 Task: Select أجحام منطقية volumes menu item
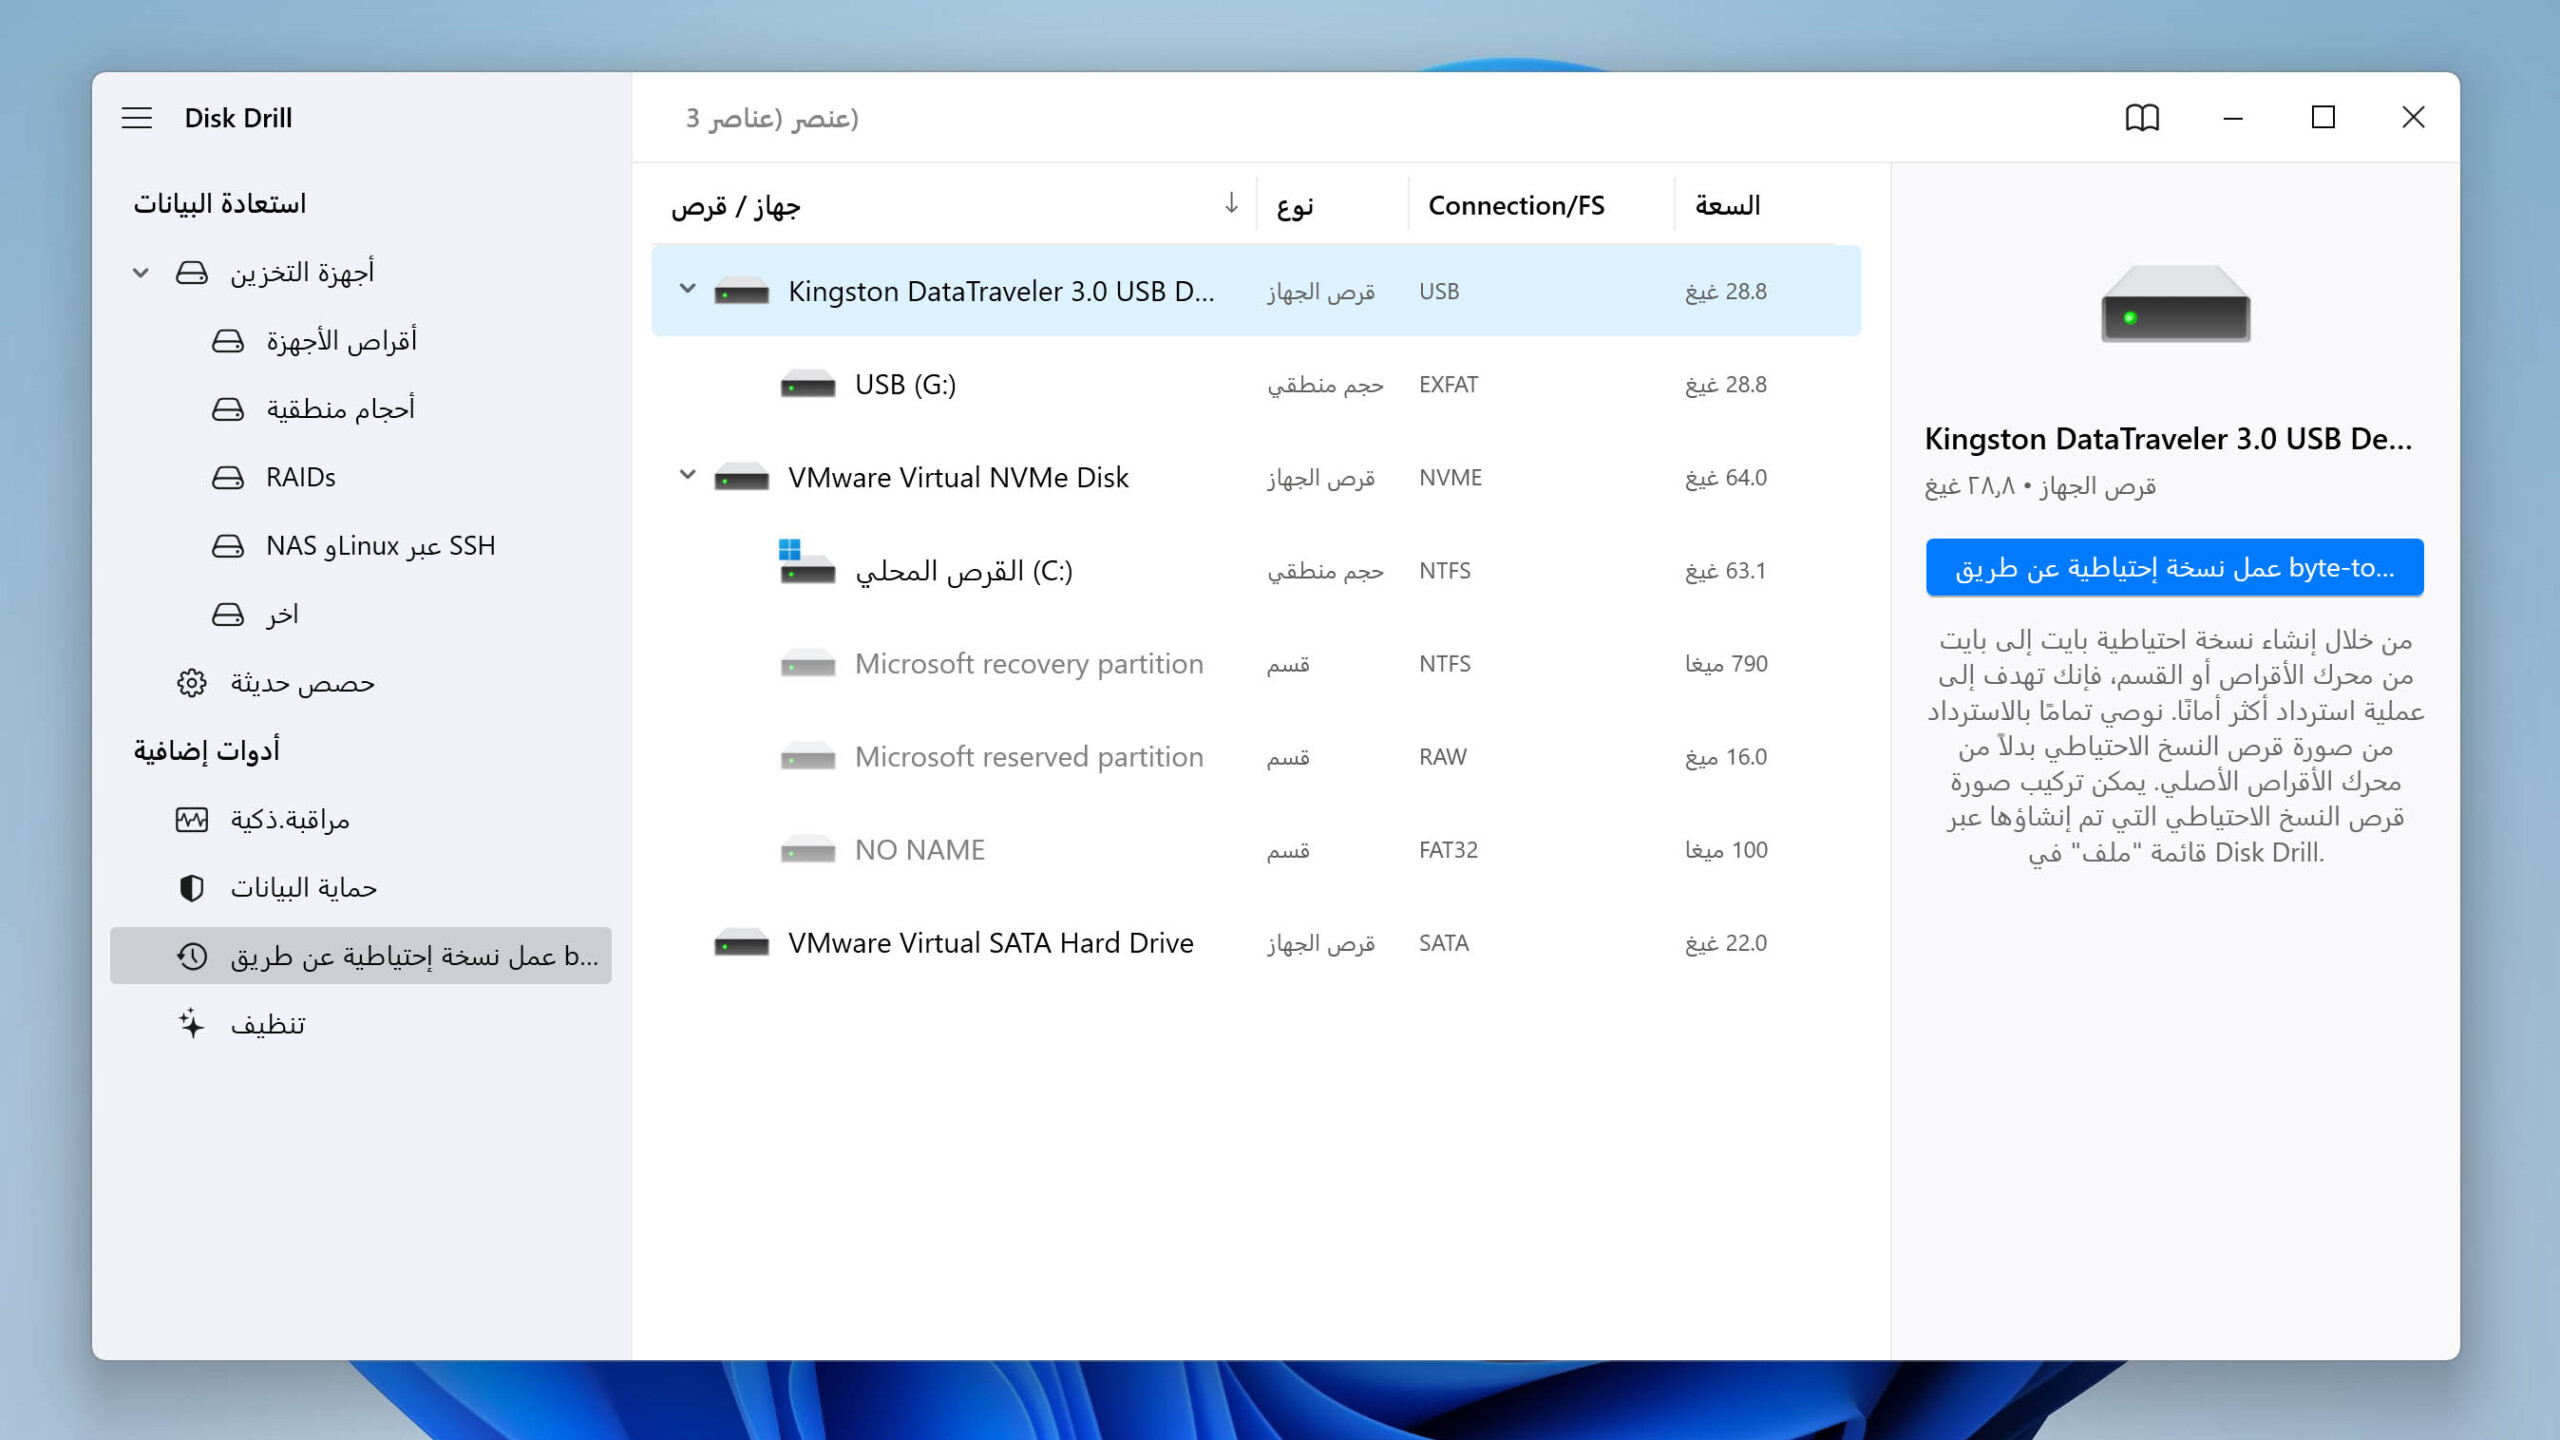[343, 408]
